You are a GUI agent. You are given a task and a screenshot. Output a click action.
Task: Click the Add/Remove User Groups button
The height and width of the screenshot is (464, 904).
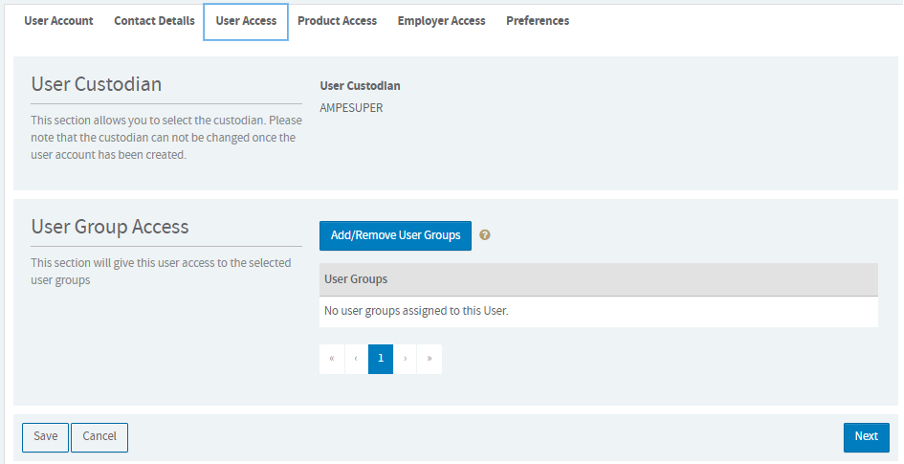pyautogui.click(x=396, y=236)
